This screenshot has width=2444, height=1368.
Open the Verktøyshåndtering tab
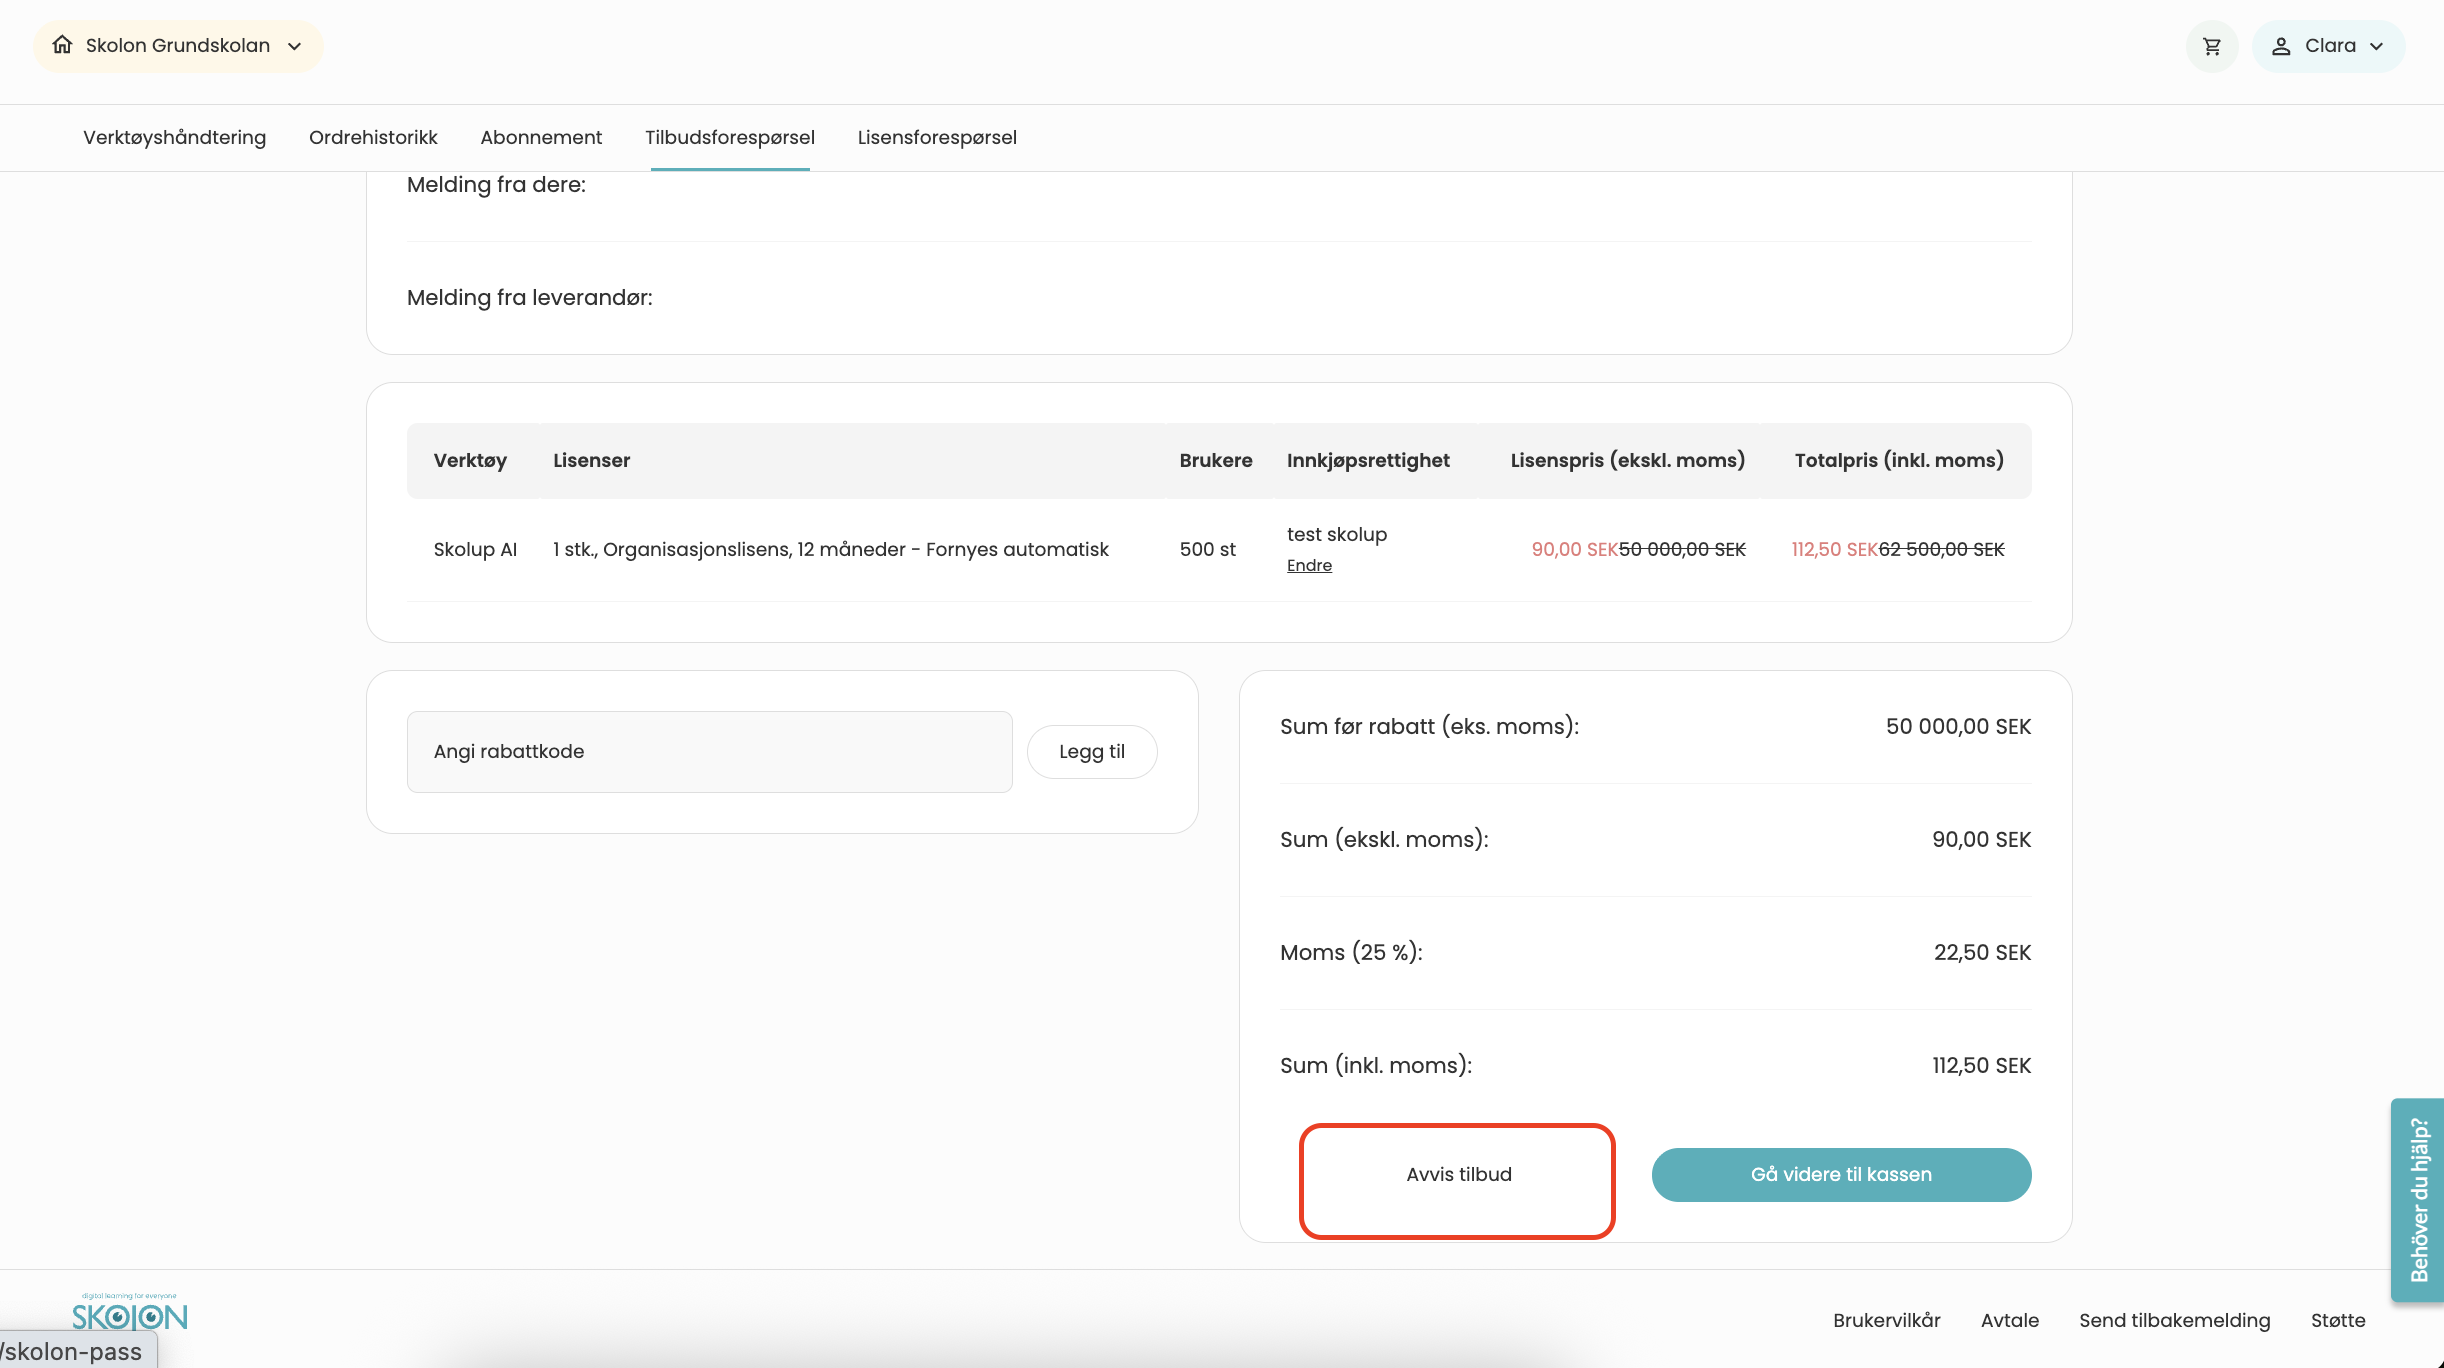tap(174, 137)
